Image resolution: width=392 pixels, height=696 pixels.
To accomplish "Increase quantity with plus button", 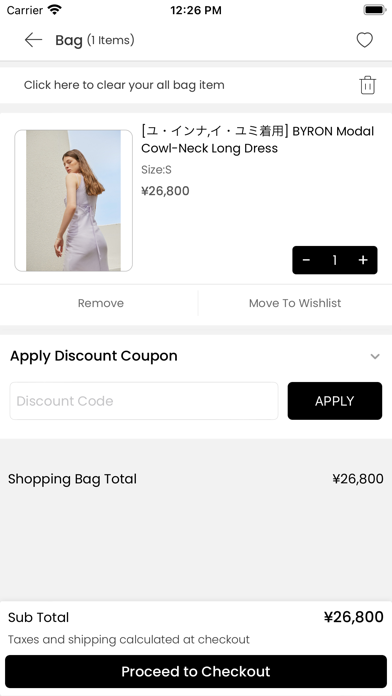I will [363, 260].
